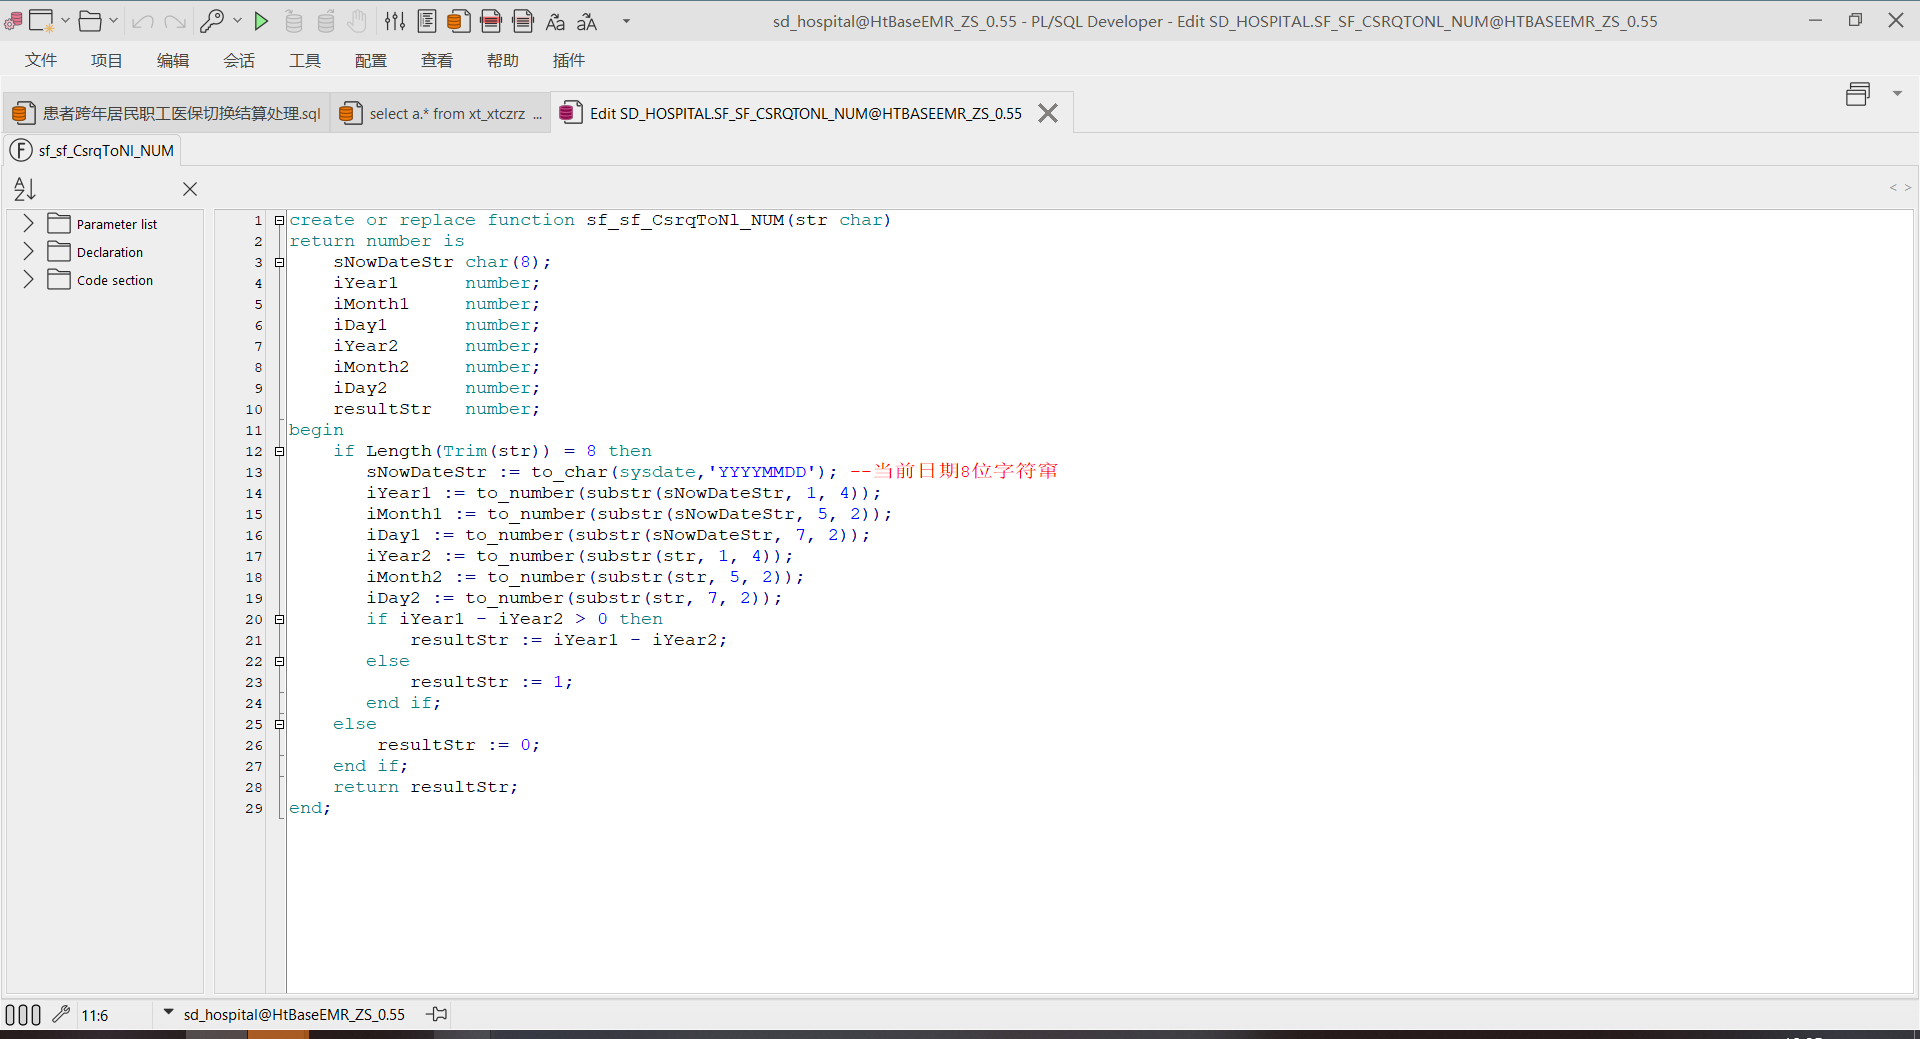
Task: Run the code with the green Execute icon
Action: click(x=261, y=21)
